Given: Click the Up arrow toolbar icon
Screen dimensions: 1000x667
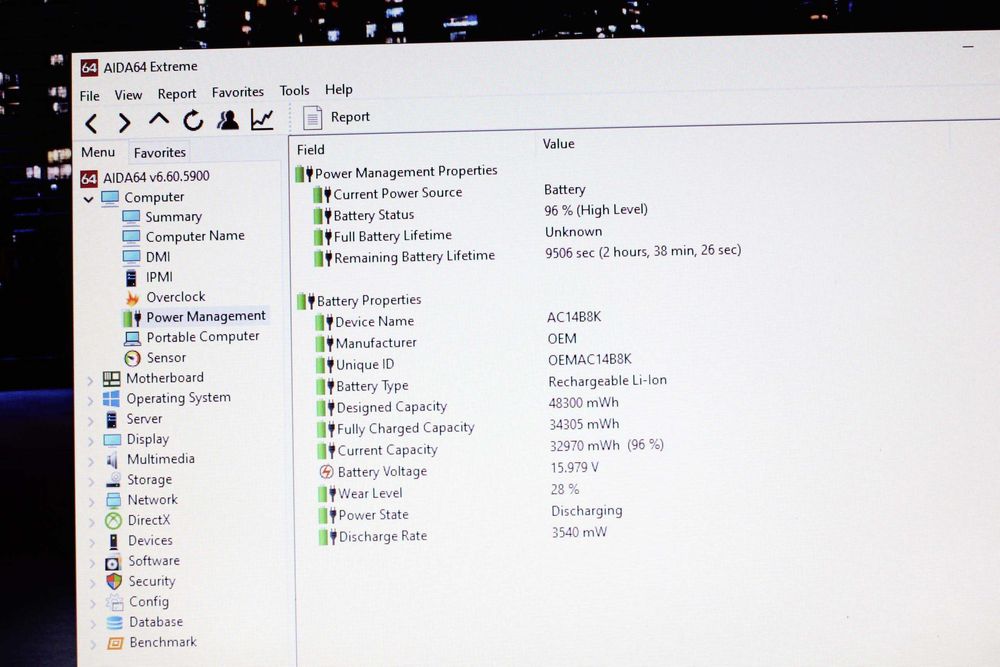Looking at the screenshot, I should coord(159,119).
